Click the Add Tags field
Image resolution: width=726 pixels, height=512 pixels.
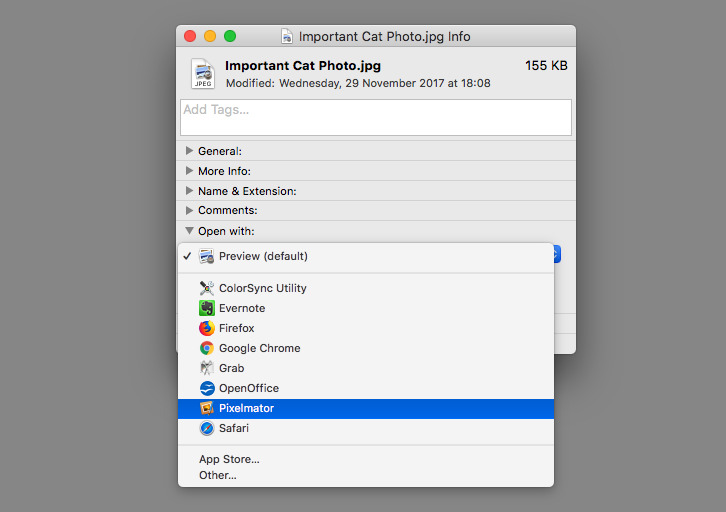tap(376, 117)
